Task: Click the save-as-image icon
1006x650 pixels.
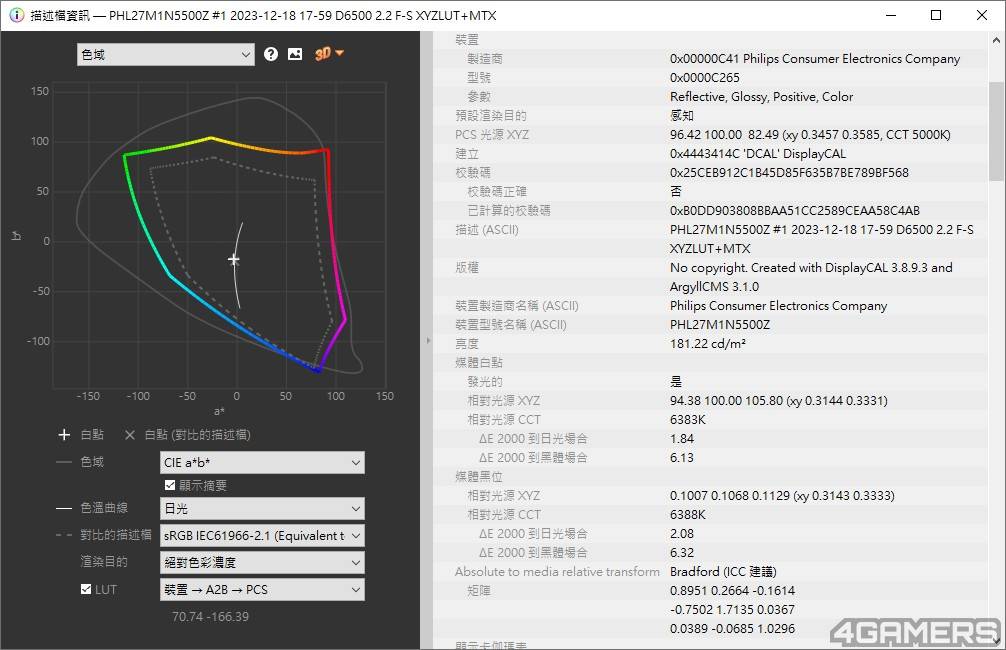Action: pyautogui.click(x=295, y=54)
